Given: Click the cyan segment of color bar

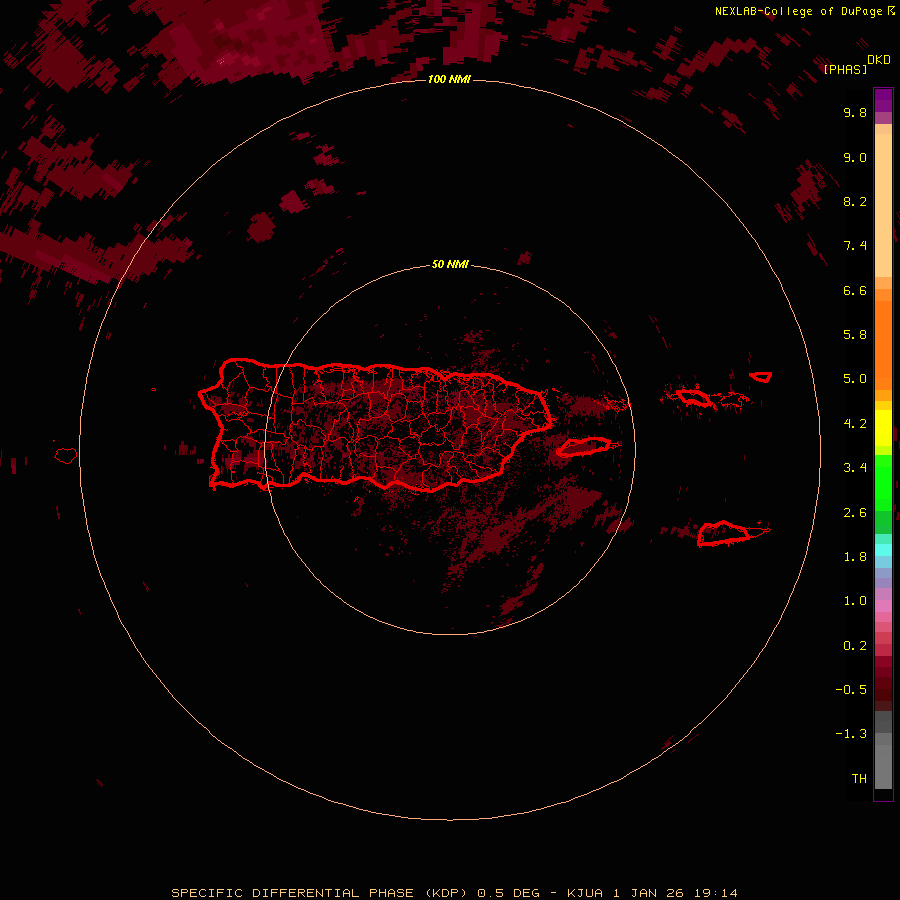Looking at the screenshot, I should (x=883, y=550).
